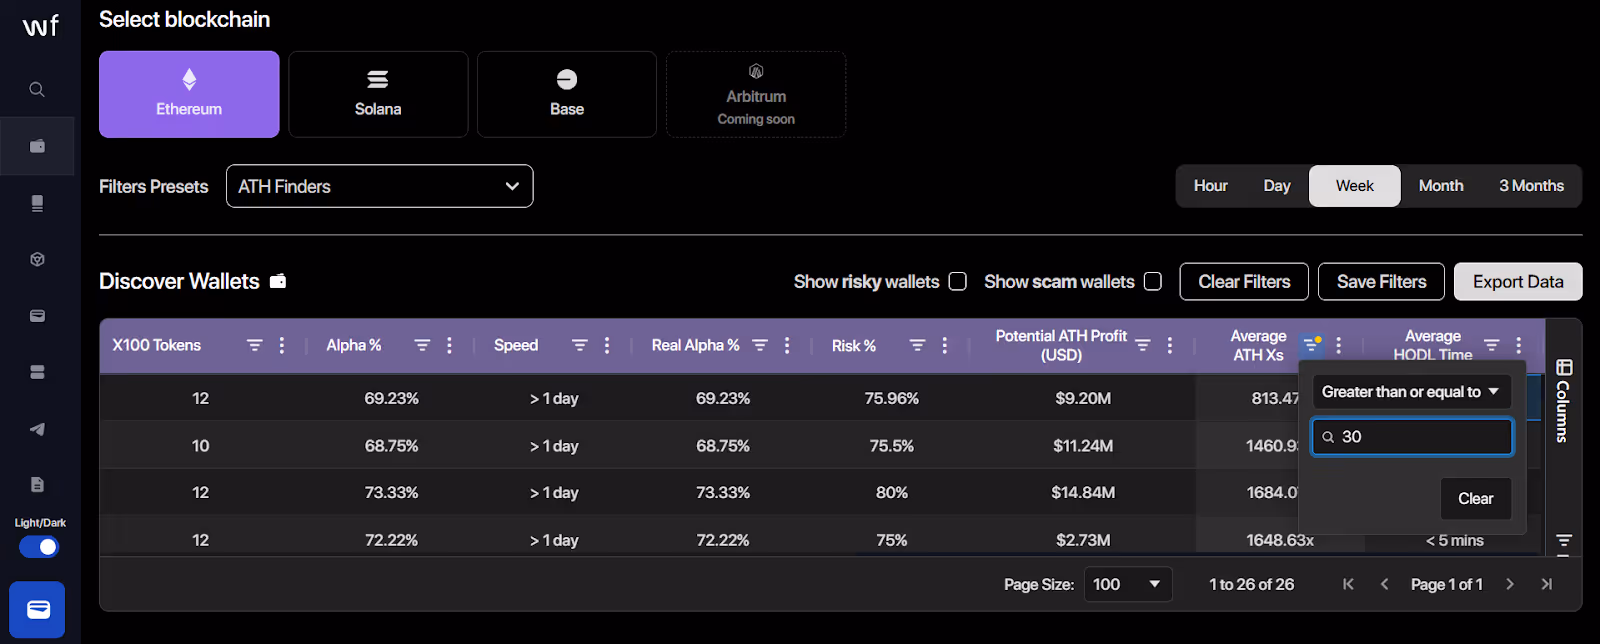The width and height of the screenshot is (1600, 644).
Task: Enable Show risky wallets checkbox
Action: 957,282
